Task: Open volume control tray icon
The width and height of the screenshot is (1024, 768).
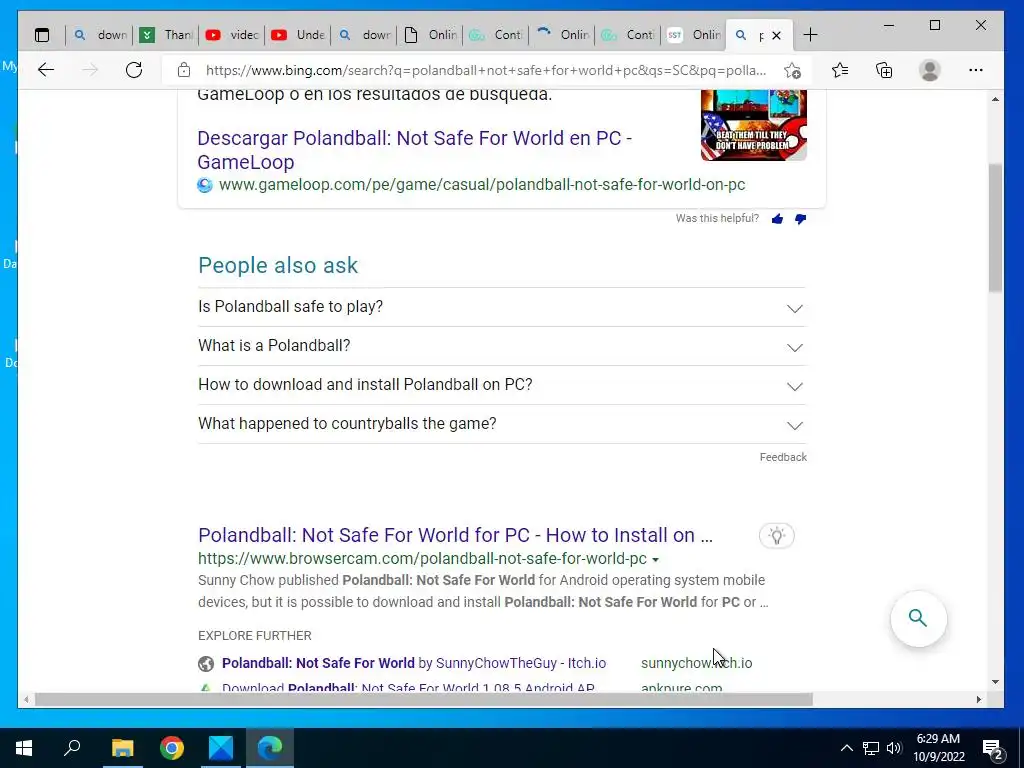Action: coord(894,748)
